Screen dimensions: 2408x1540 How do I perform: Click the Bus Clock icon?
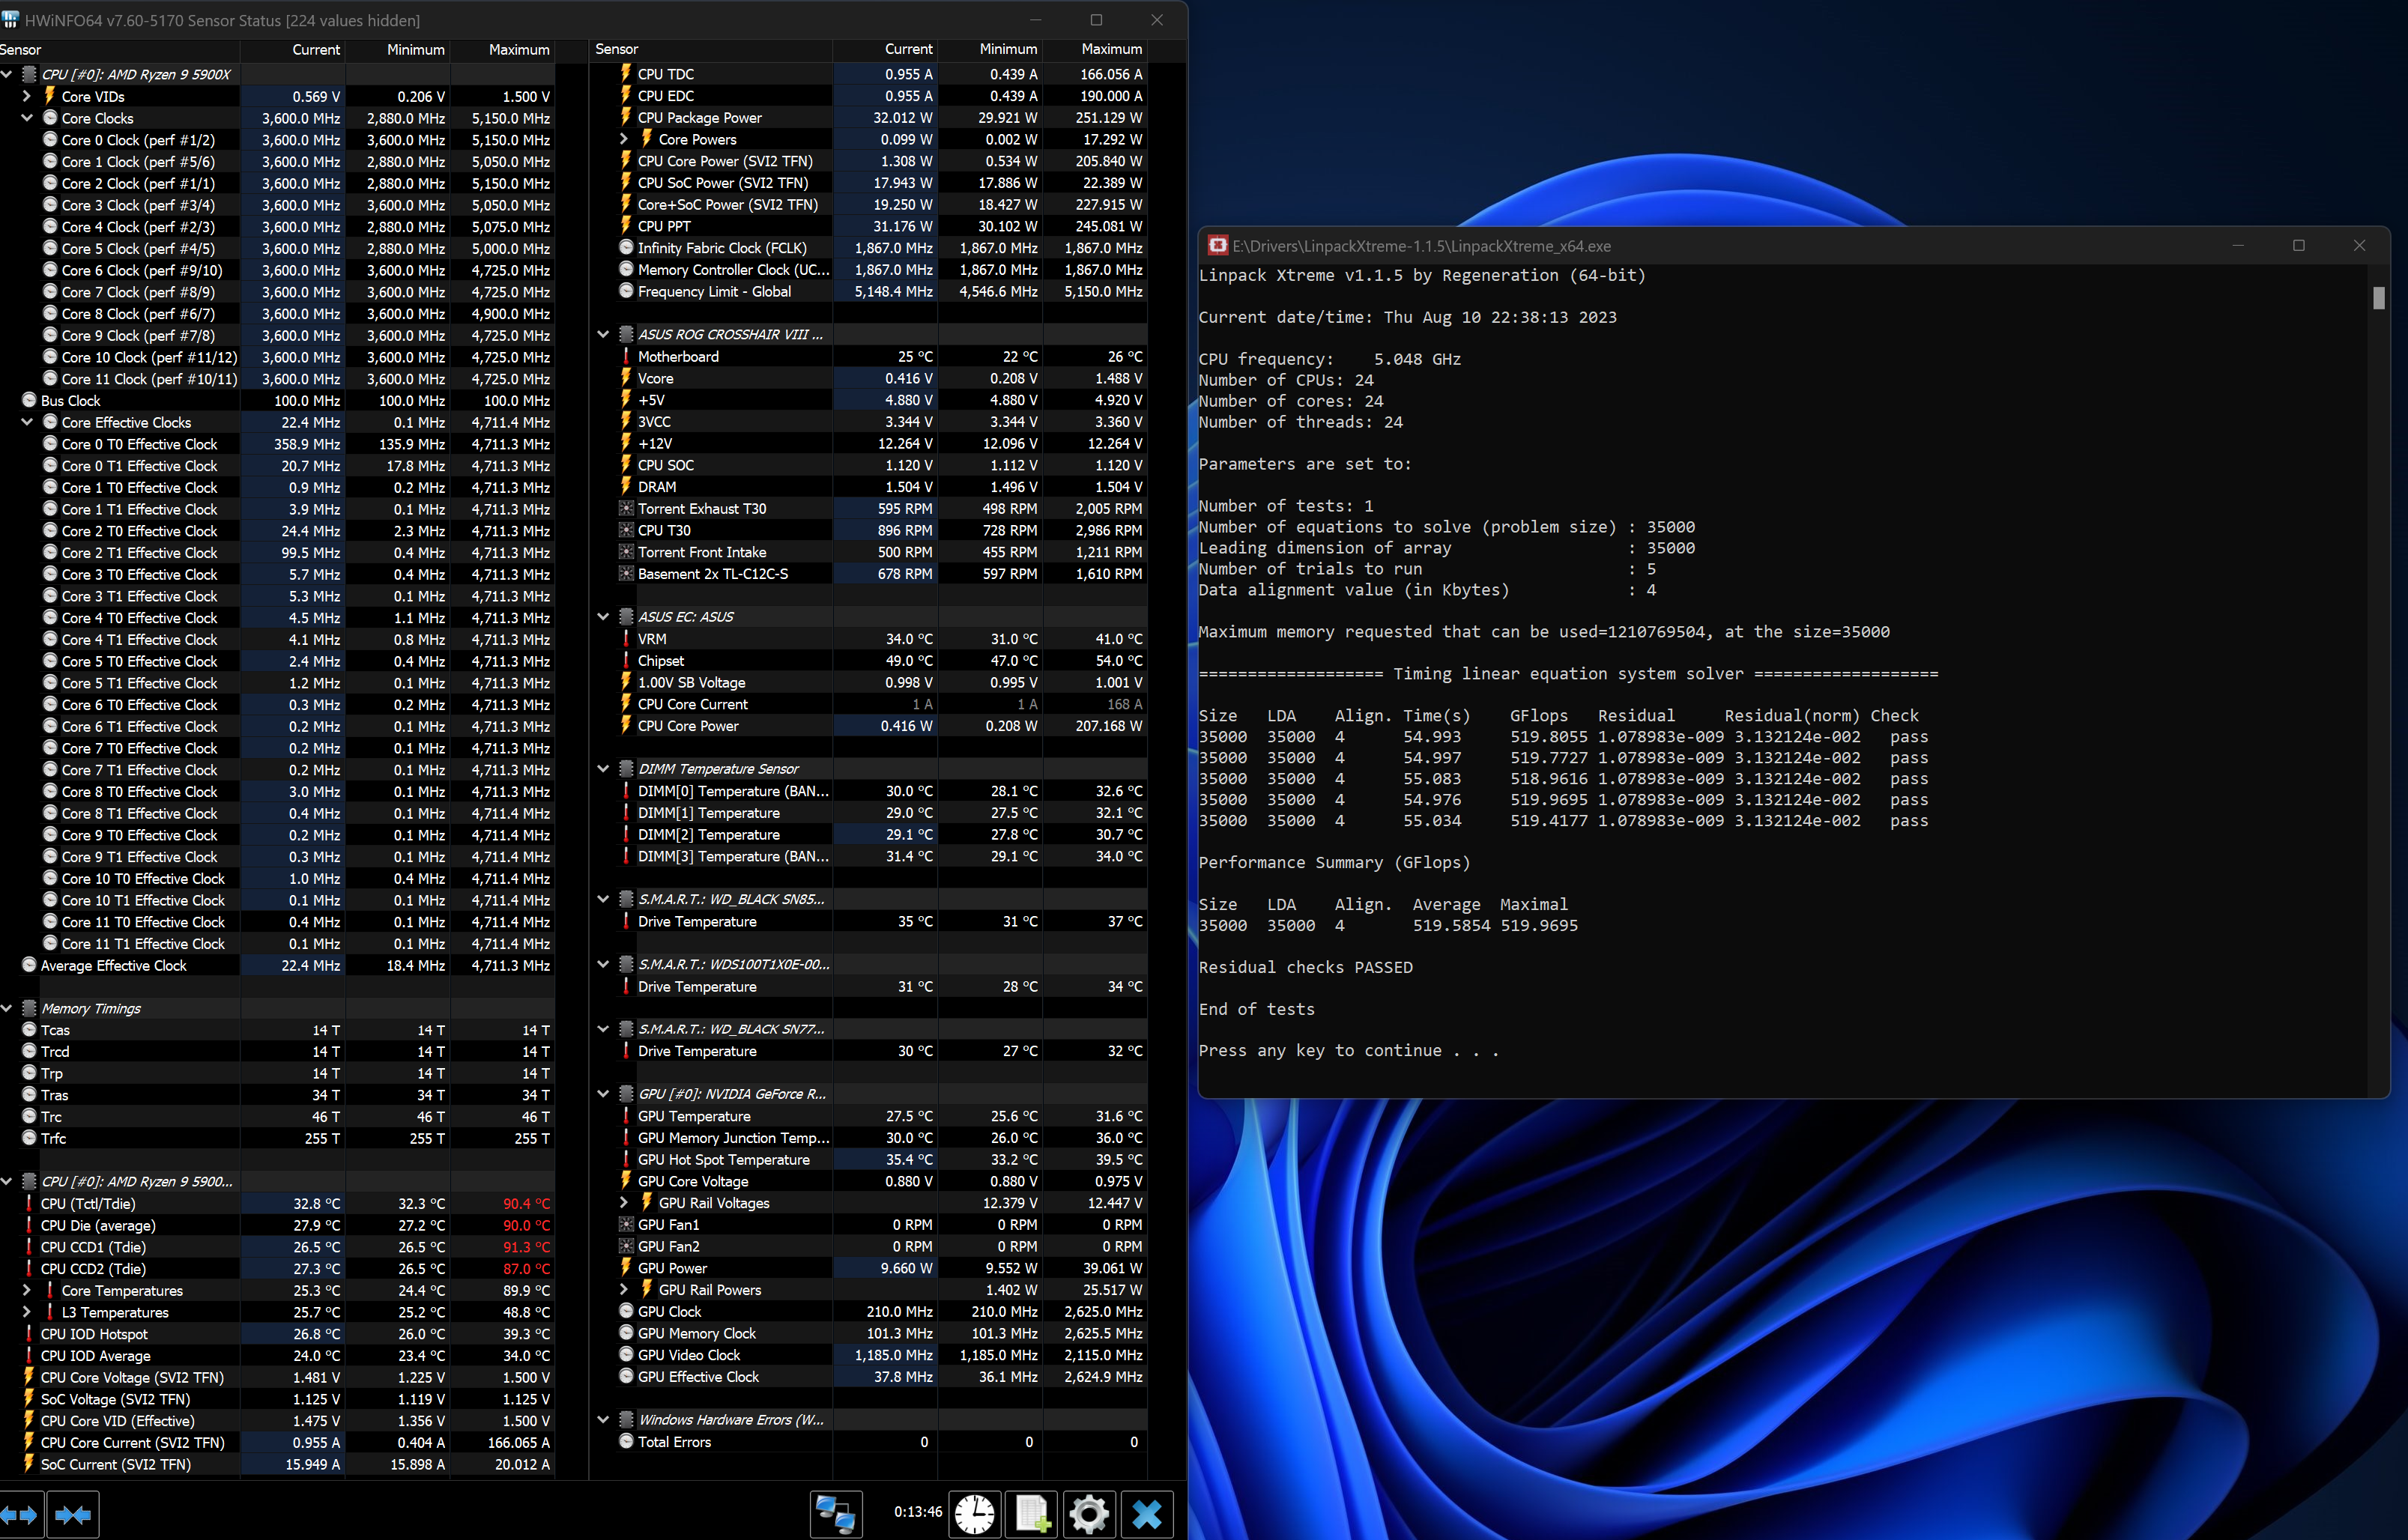tap(29, 400)
